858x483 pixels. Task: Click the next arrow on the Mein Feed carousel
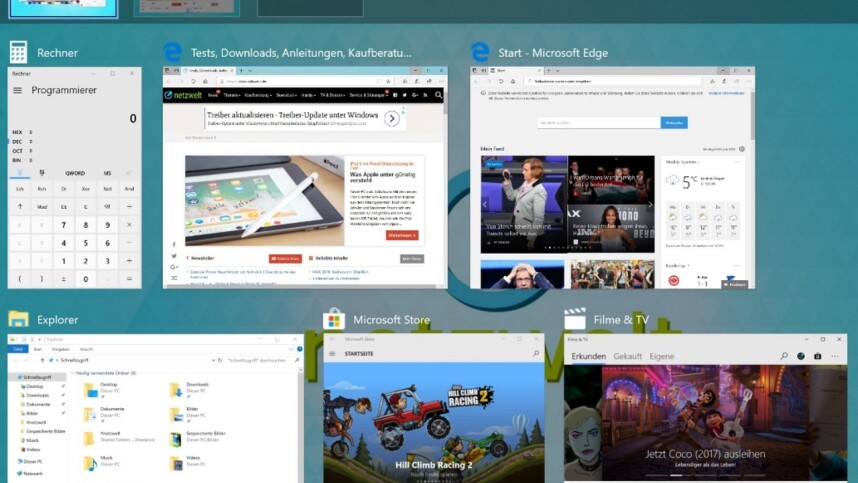tap(650, 204)
